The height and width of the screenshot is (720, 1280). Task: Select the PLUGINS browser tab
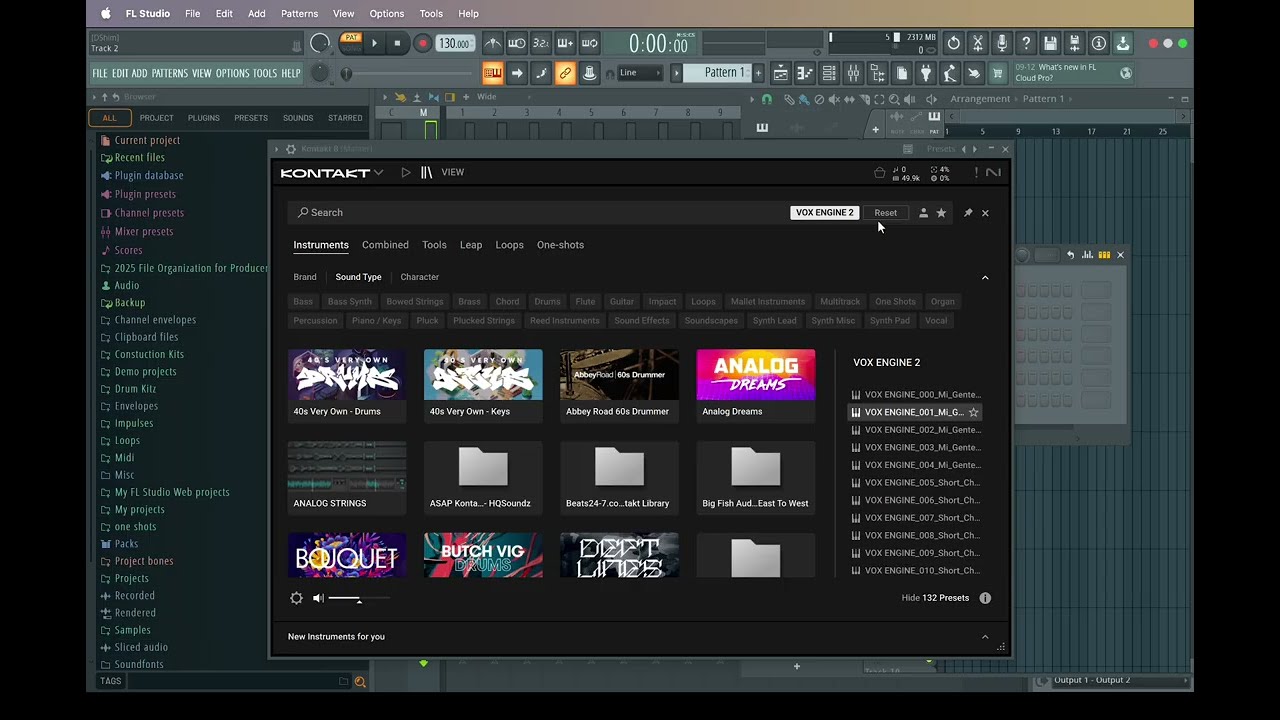click(x=203, y=118)
